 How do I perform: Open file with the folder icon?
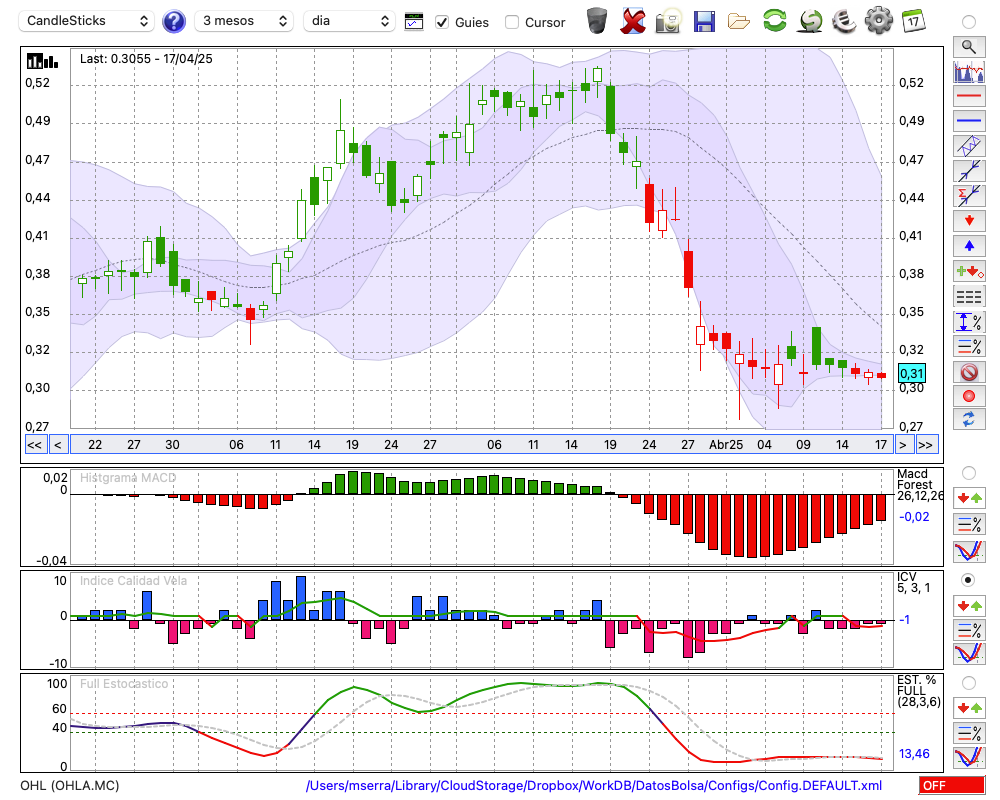pos(739,22)
